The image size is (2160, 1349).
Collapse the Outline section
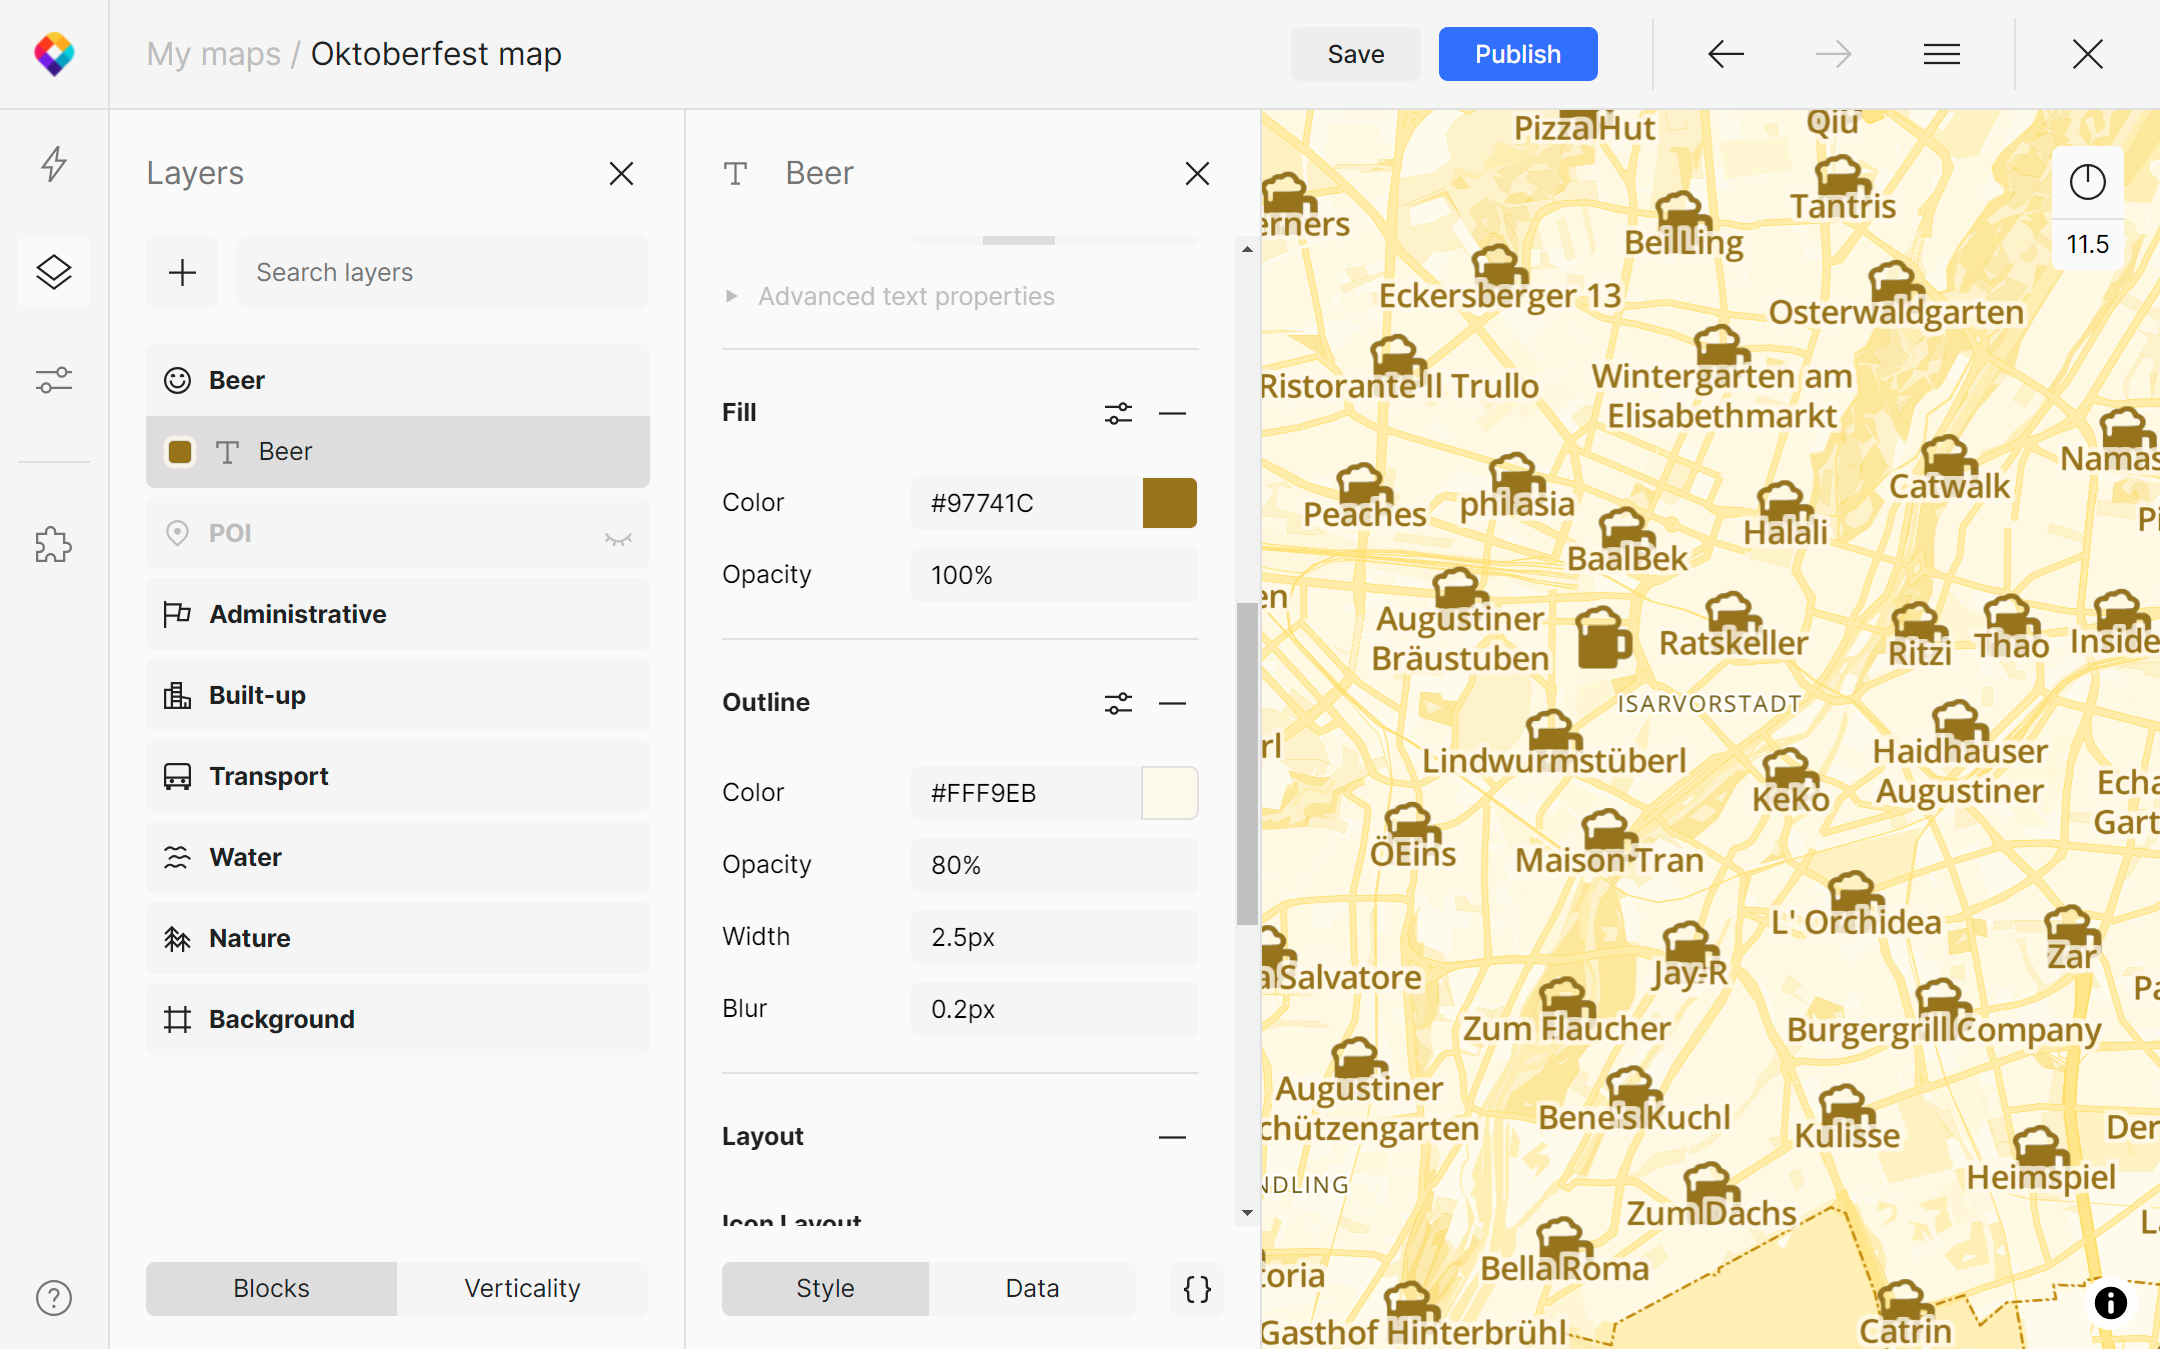point(1172,703)
